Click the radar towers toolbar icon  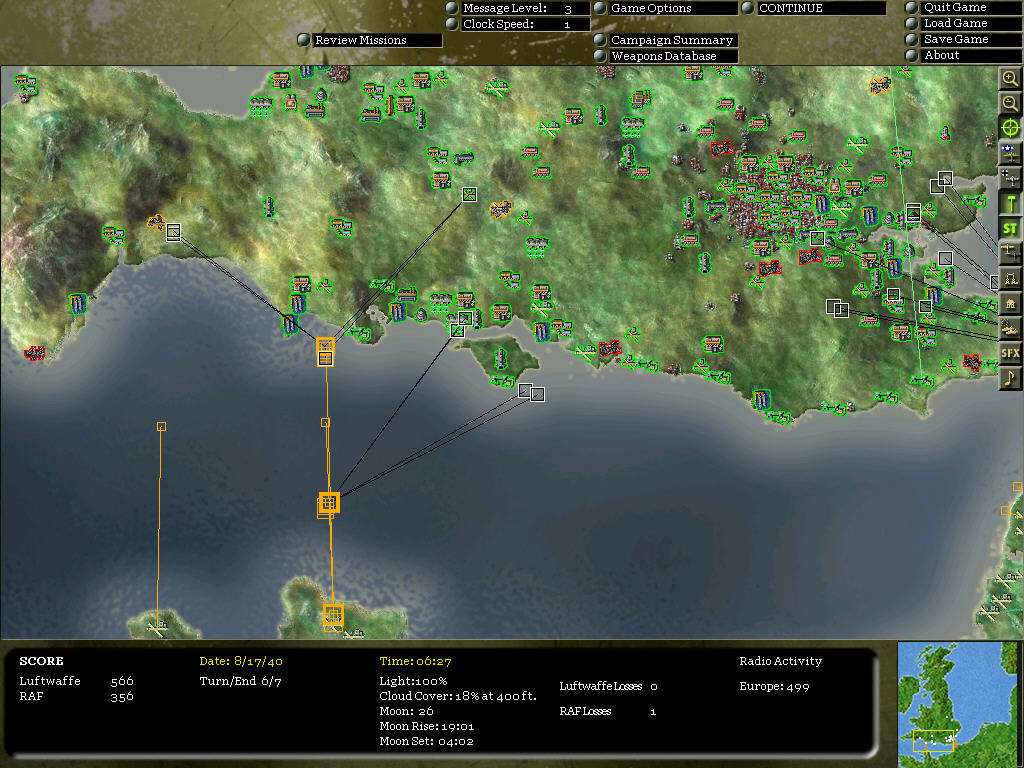[x=1010, y=278]
